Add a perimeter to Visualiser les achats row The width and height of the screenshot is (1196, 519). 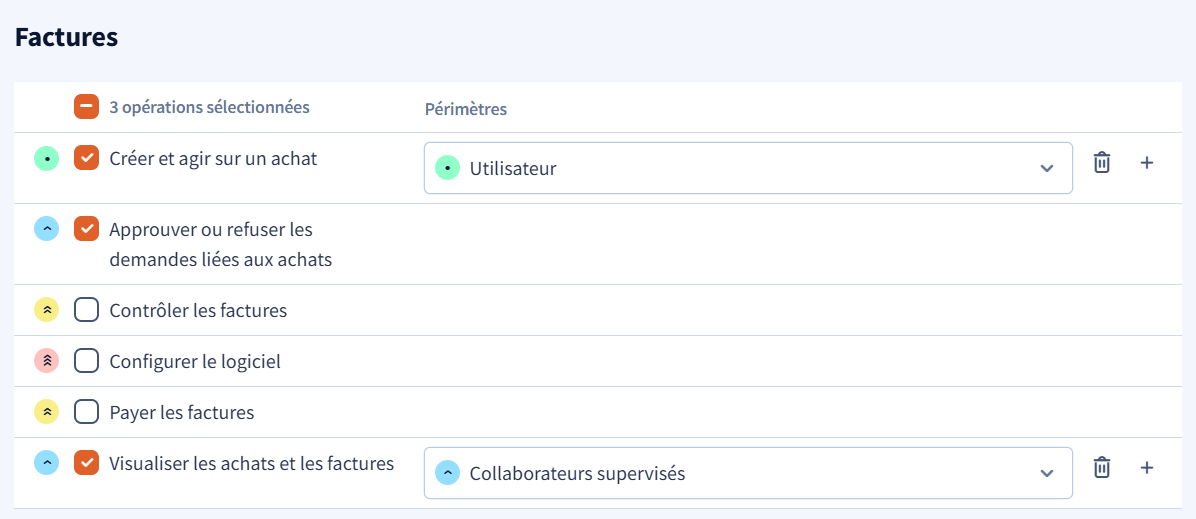(1146, 467)
